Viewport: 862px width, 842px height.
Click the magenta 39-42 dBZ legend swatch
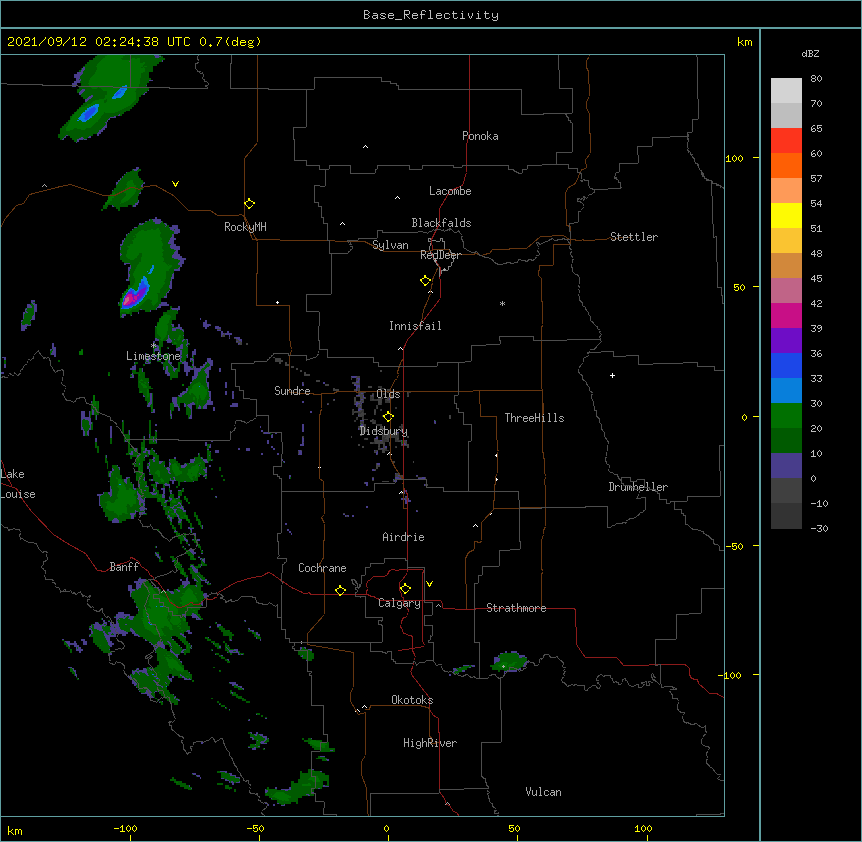tap(786, 315)
